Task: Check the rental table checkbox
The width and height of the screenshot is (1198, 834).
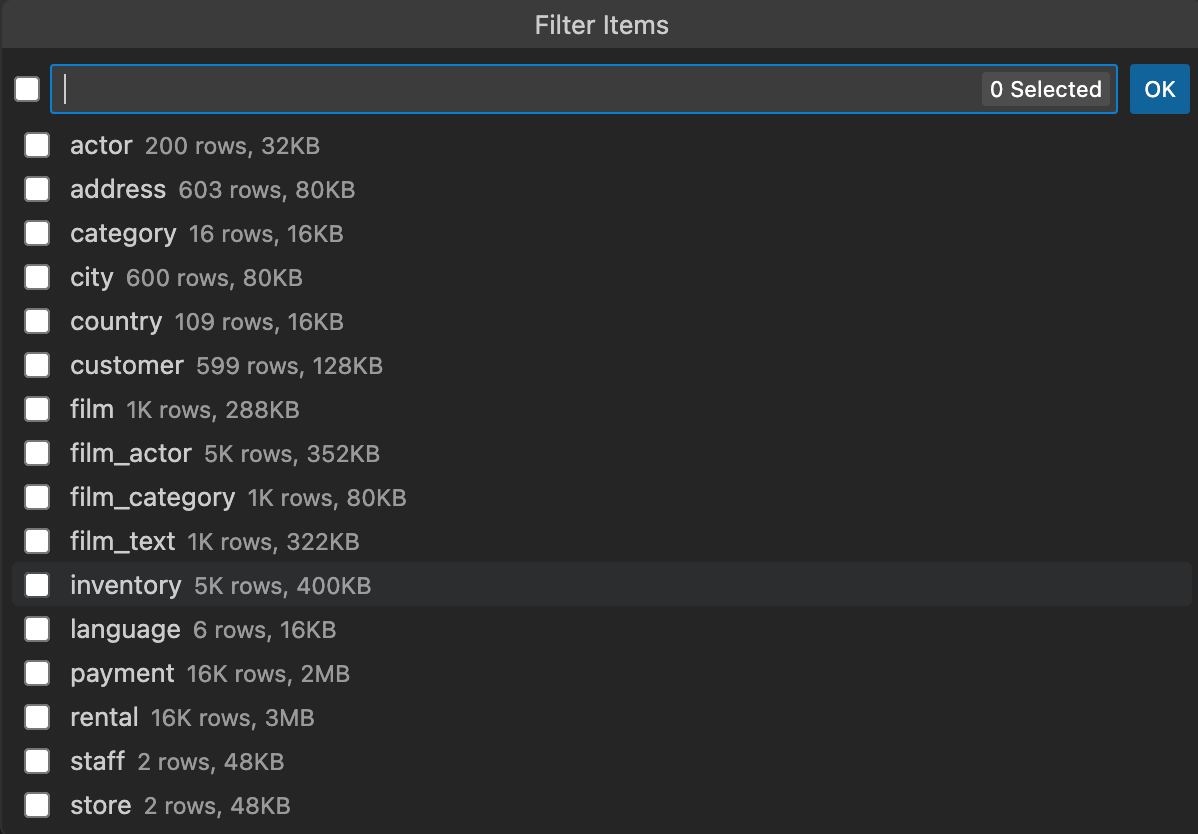Action: (x=37, y=717)
